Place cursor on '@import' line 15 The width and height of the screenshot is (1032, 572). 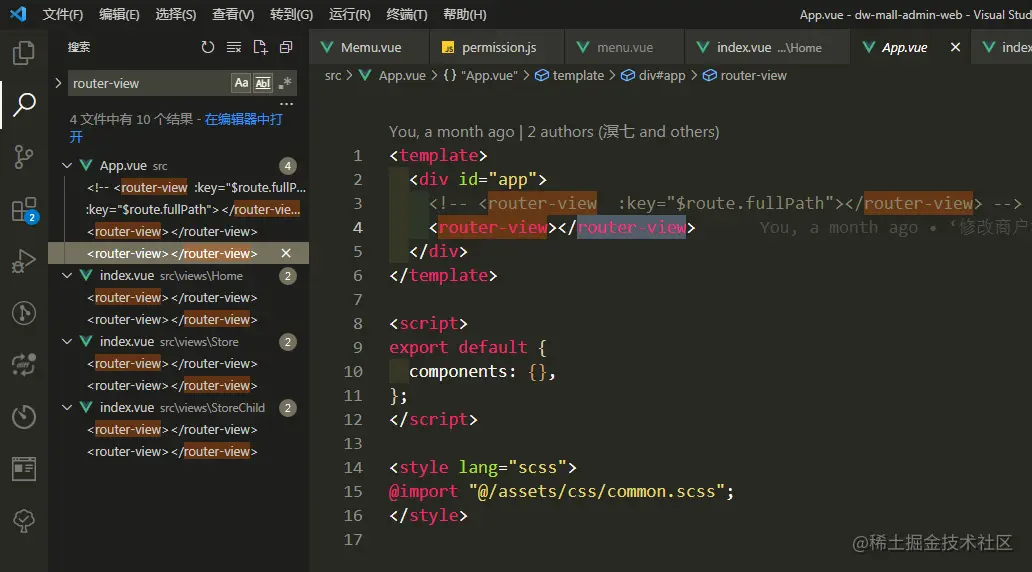(x=561, y=492)
